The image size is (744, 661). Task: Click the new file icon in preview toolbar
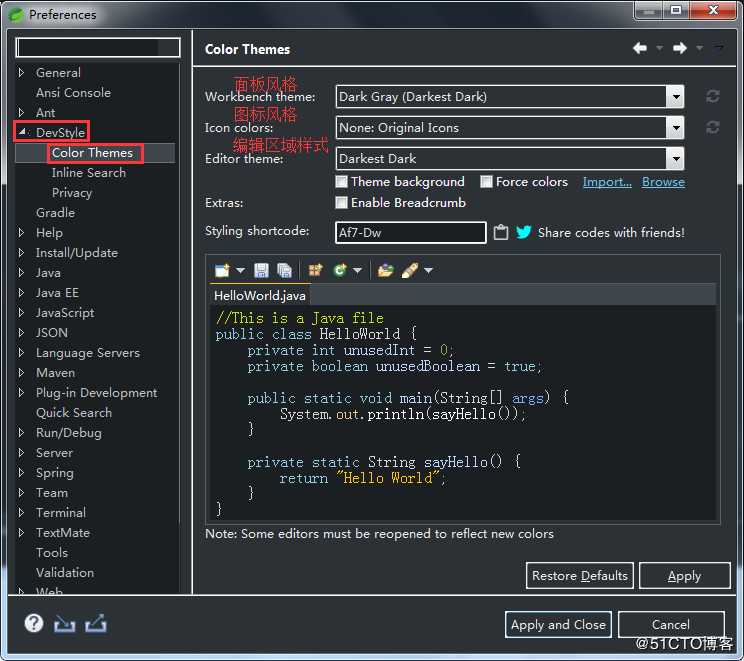click(222, 270)
